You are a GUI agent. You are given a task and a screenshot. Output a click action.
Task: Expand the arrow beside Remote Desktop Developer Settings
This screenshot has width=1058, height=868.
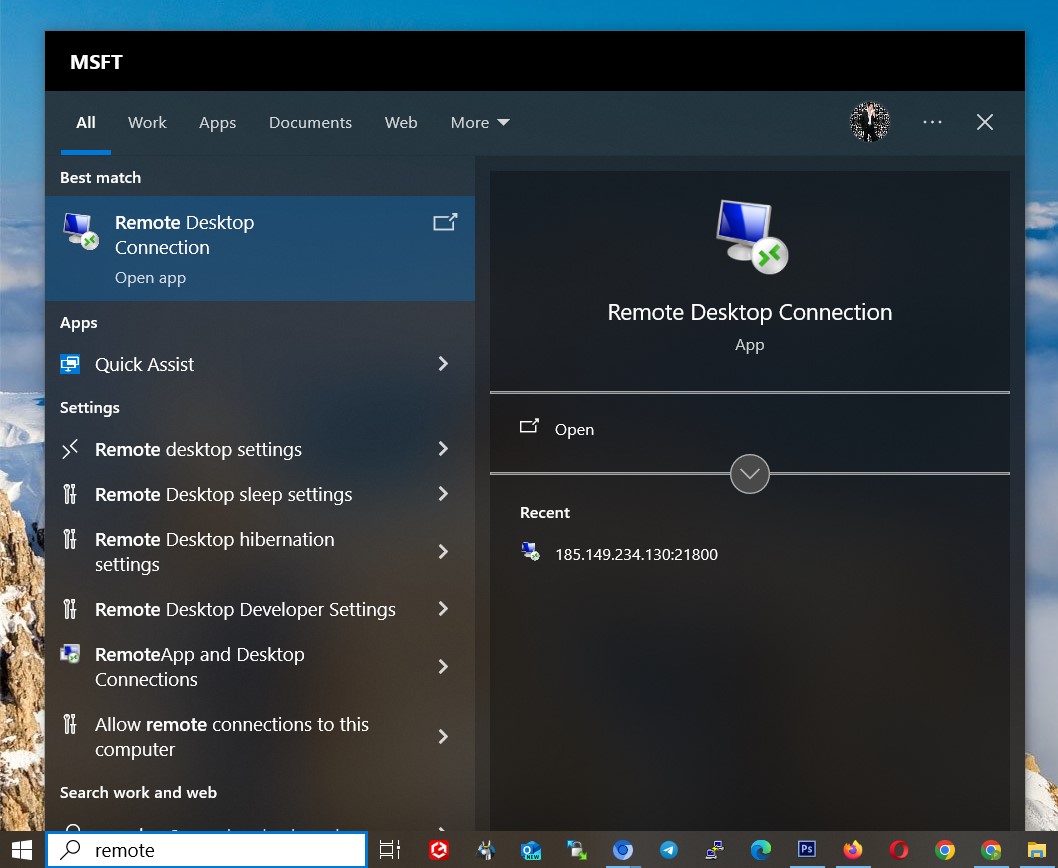click(443, 609)
